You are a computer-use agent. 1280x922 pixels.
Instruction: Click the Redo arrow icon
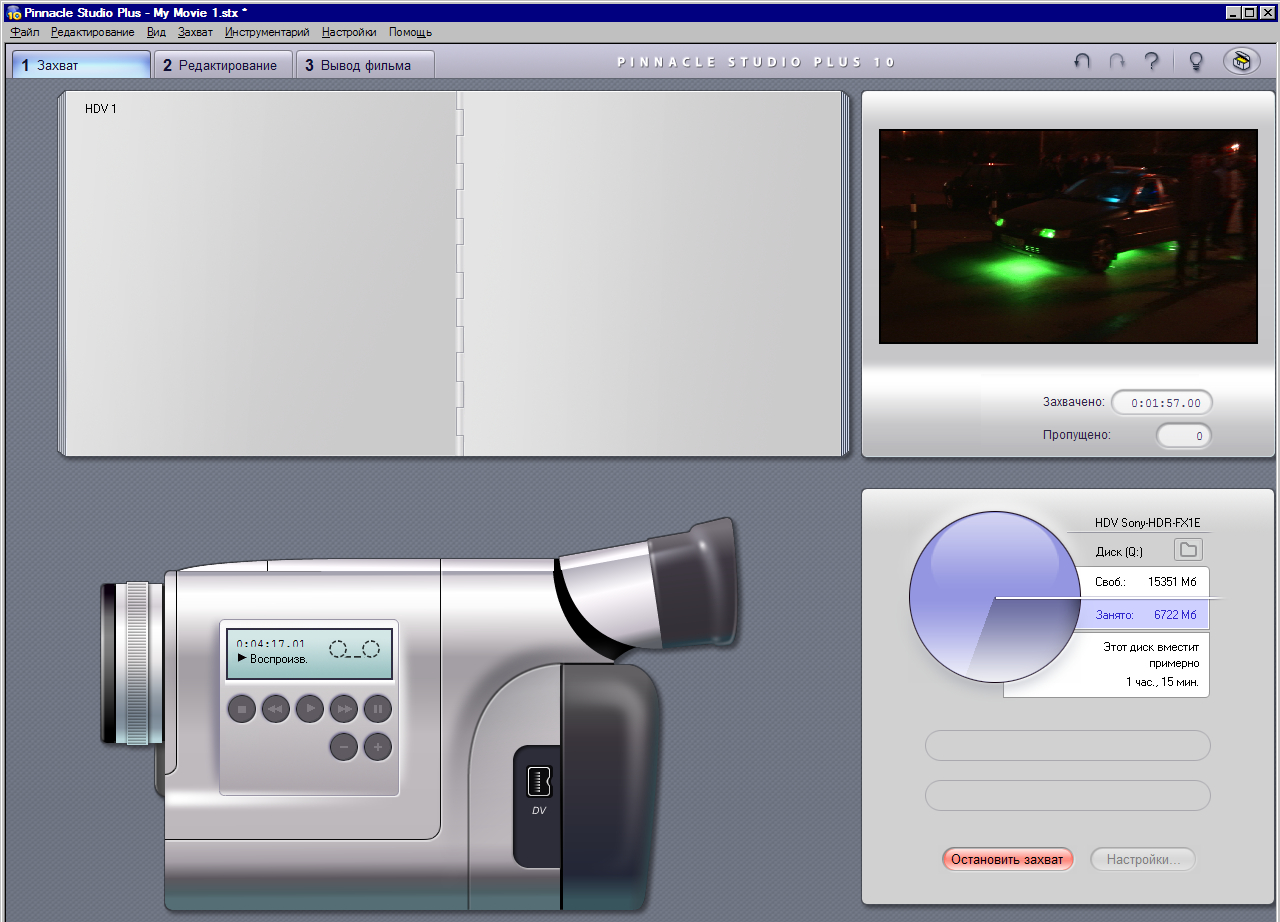1117,62
